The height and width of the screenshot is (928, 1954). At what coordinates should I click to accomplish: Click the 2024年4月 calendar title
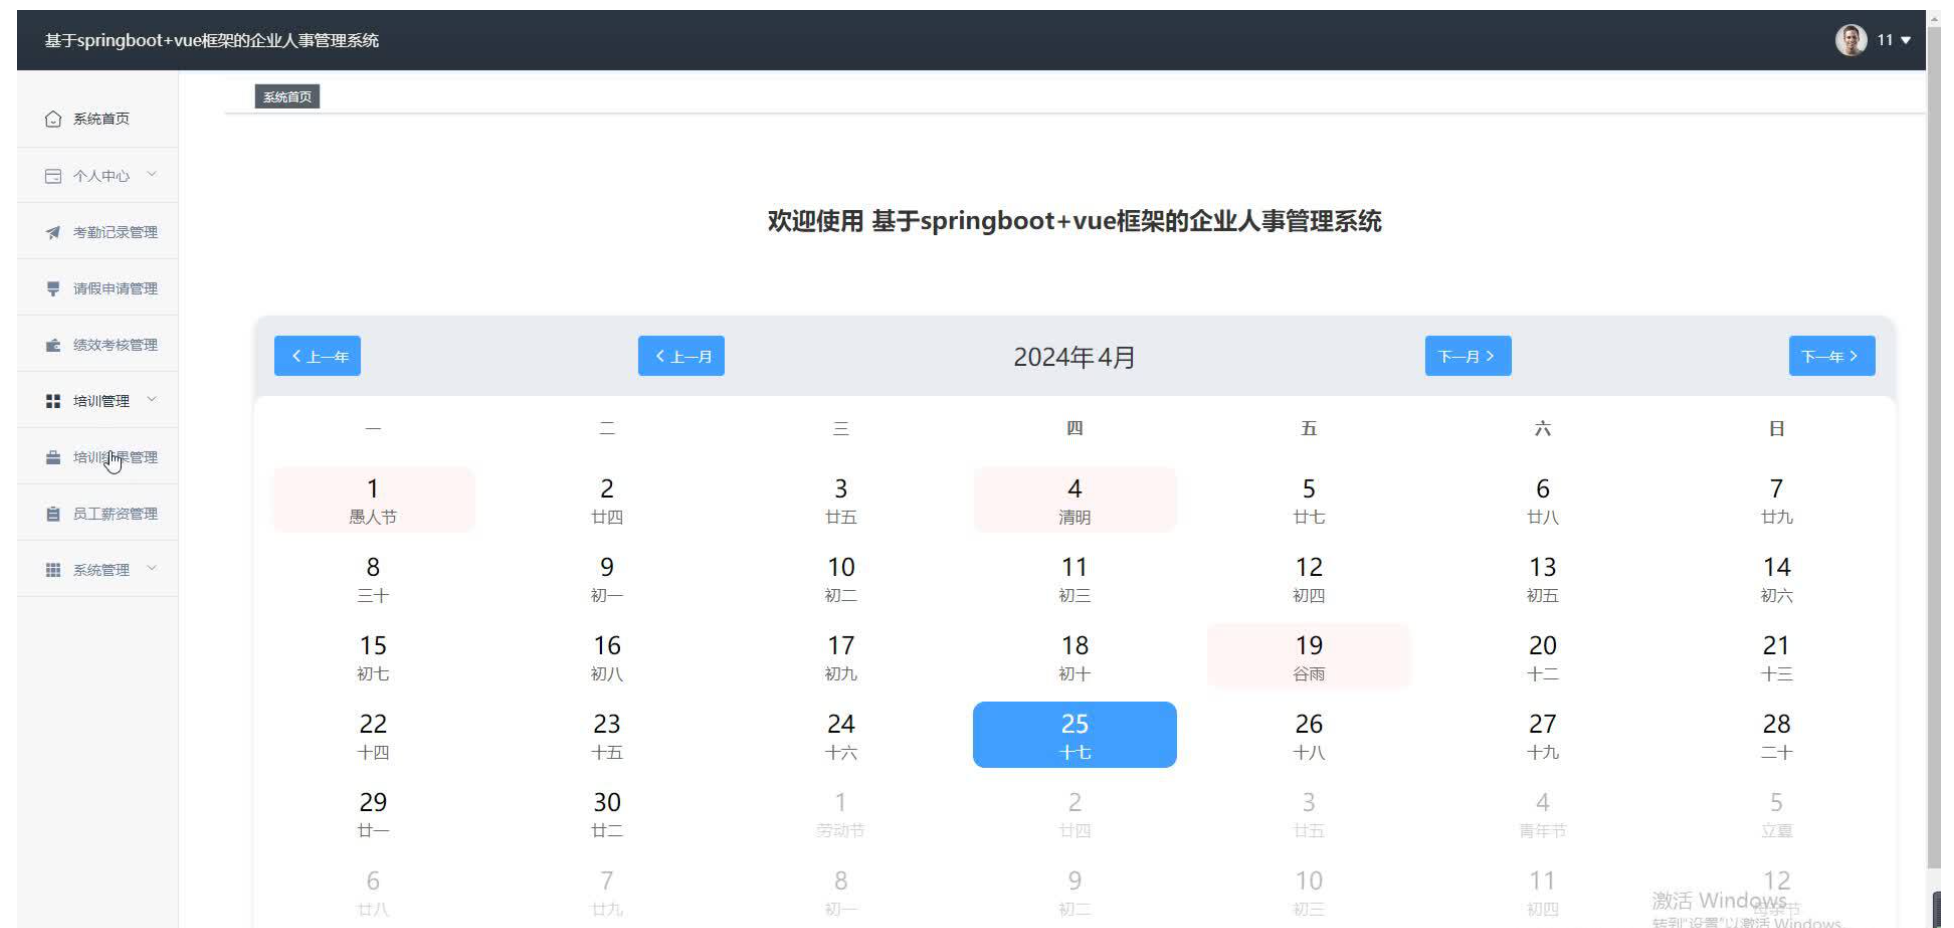[1075, 357]
